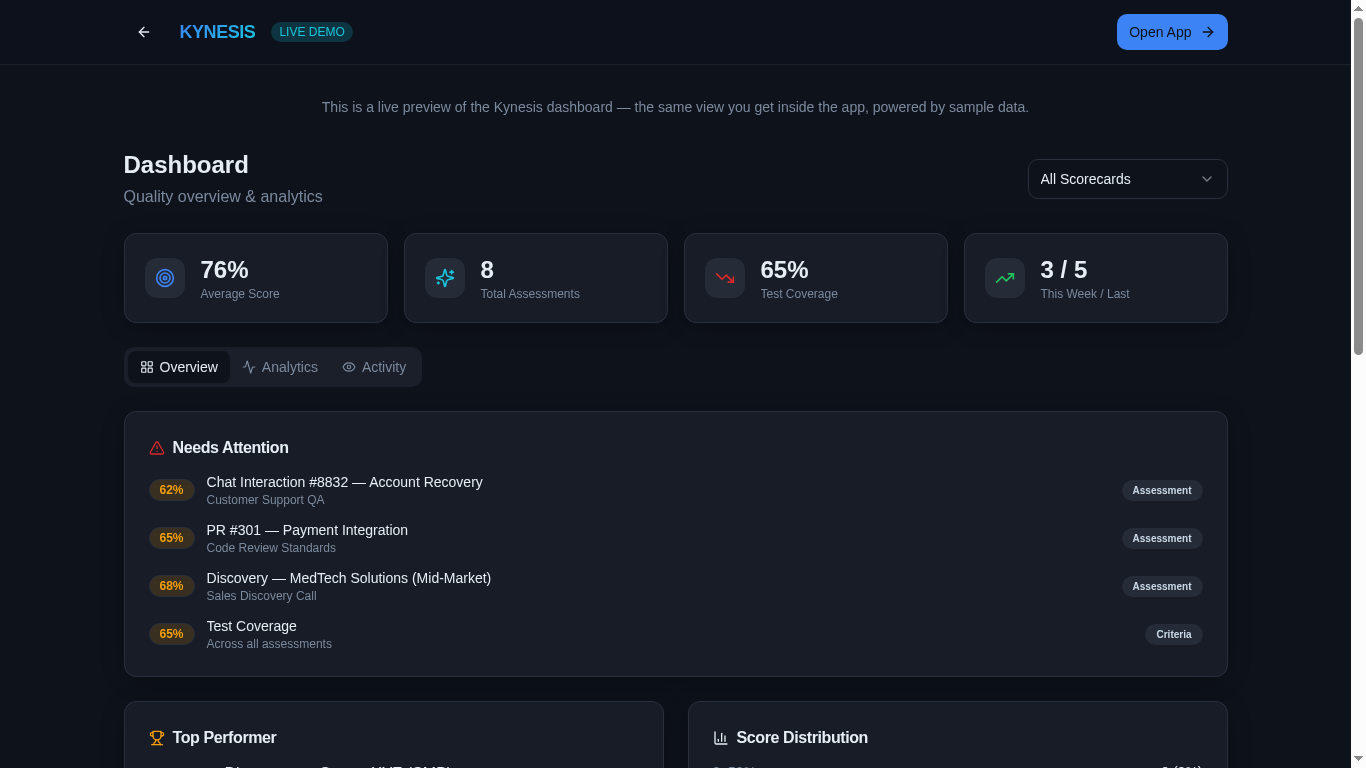Click the KYNESIS logo text
Viewport: 1366px width, 768px height.
click(x=217, y=32)
